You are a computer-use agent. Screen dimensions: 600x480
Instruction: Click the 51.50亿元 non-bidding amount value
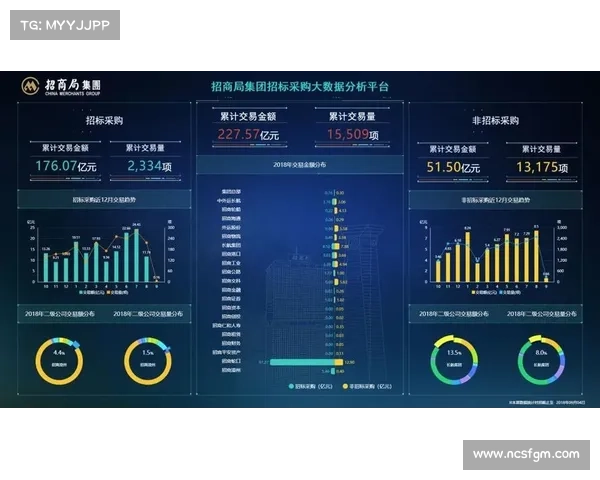click(x=453, y=167)
